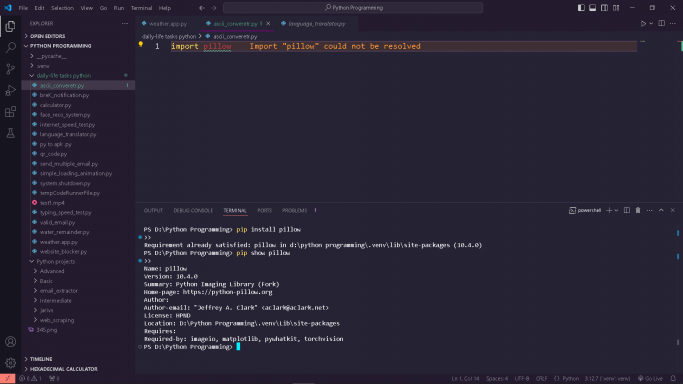
Task: Open the Testing flask view
Action: [10, 133]
